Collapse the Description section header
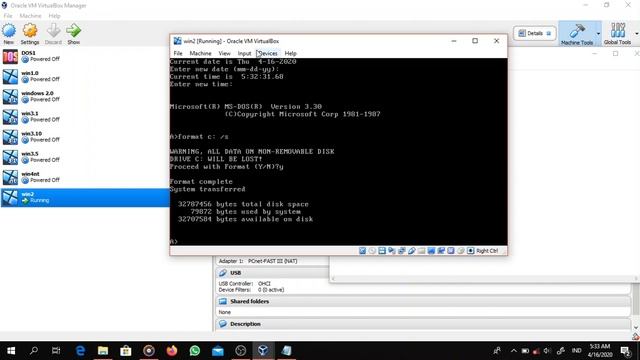The width and height of the screenshot is (640, 360). (x=423, y=324)
